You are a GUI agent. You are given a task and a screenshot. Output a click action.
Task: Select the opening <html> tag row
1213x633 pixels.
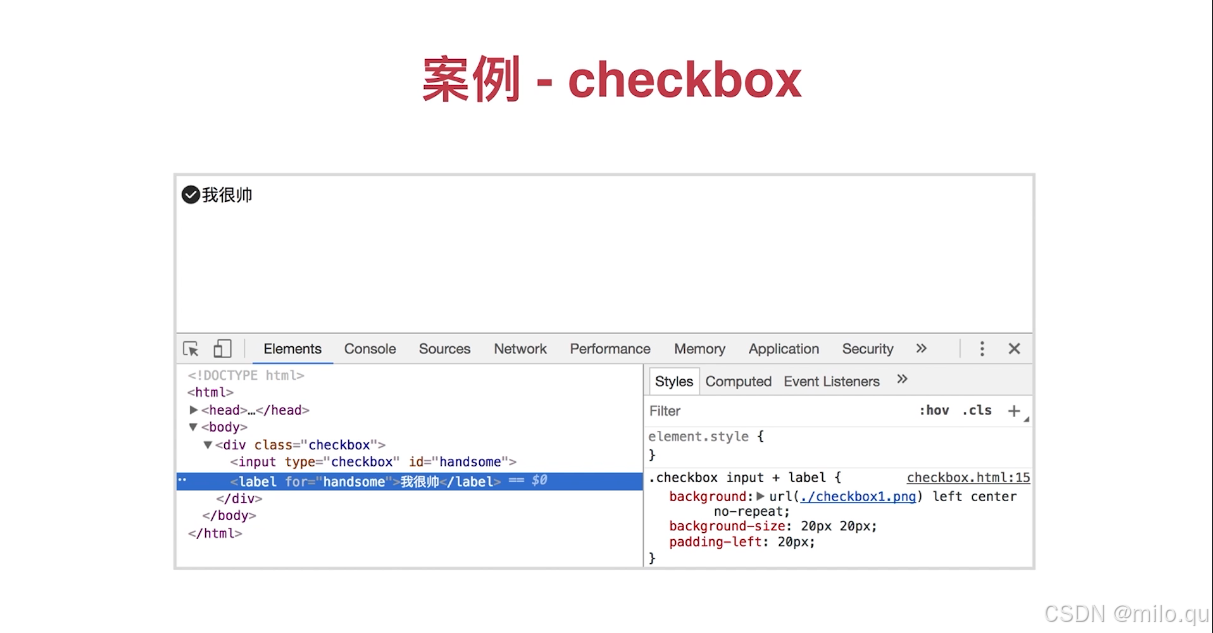point(210,392)
